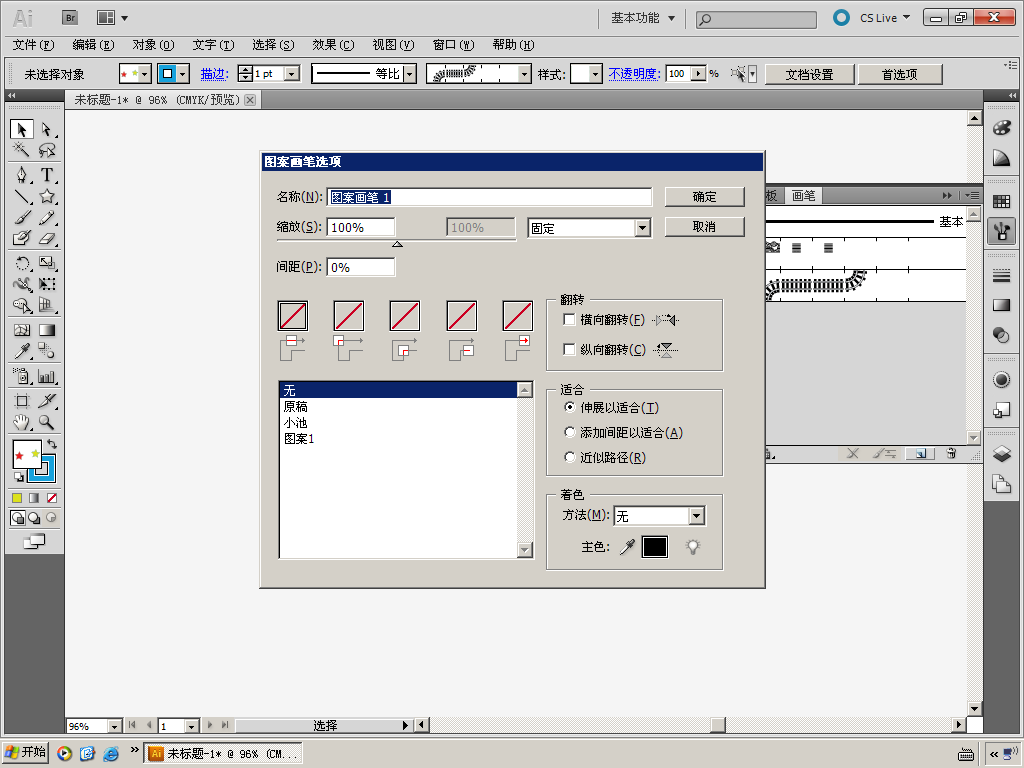Open the 固定 scale options dropdown
Viewport: 1024px width, 768px height.
coord(642,228)
